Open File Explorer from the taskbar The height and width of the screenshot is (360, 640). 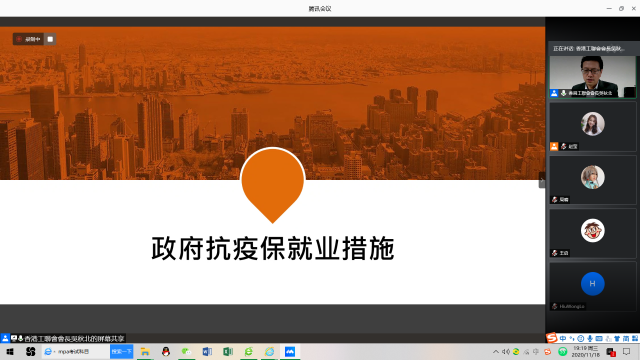coord(145,351)
